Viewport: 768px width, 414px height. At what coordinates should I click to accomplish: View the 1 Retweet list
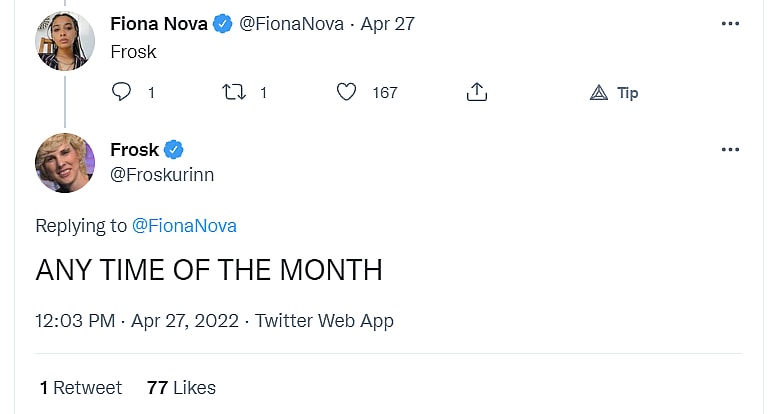(81, 387)
